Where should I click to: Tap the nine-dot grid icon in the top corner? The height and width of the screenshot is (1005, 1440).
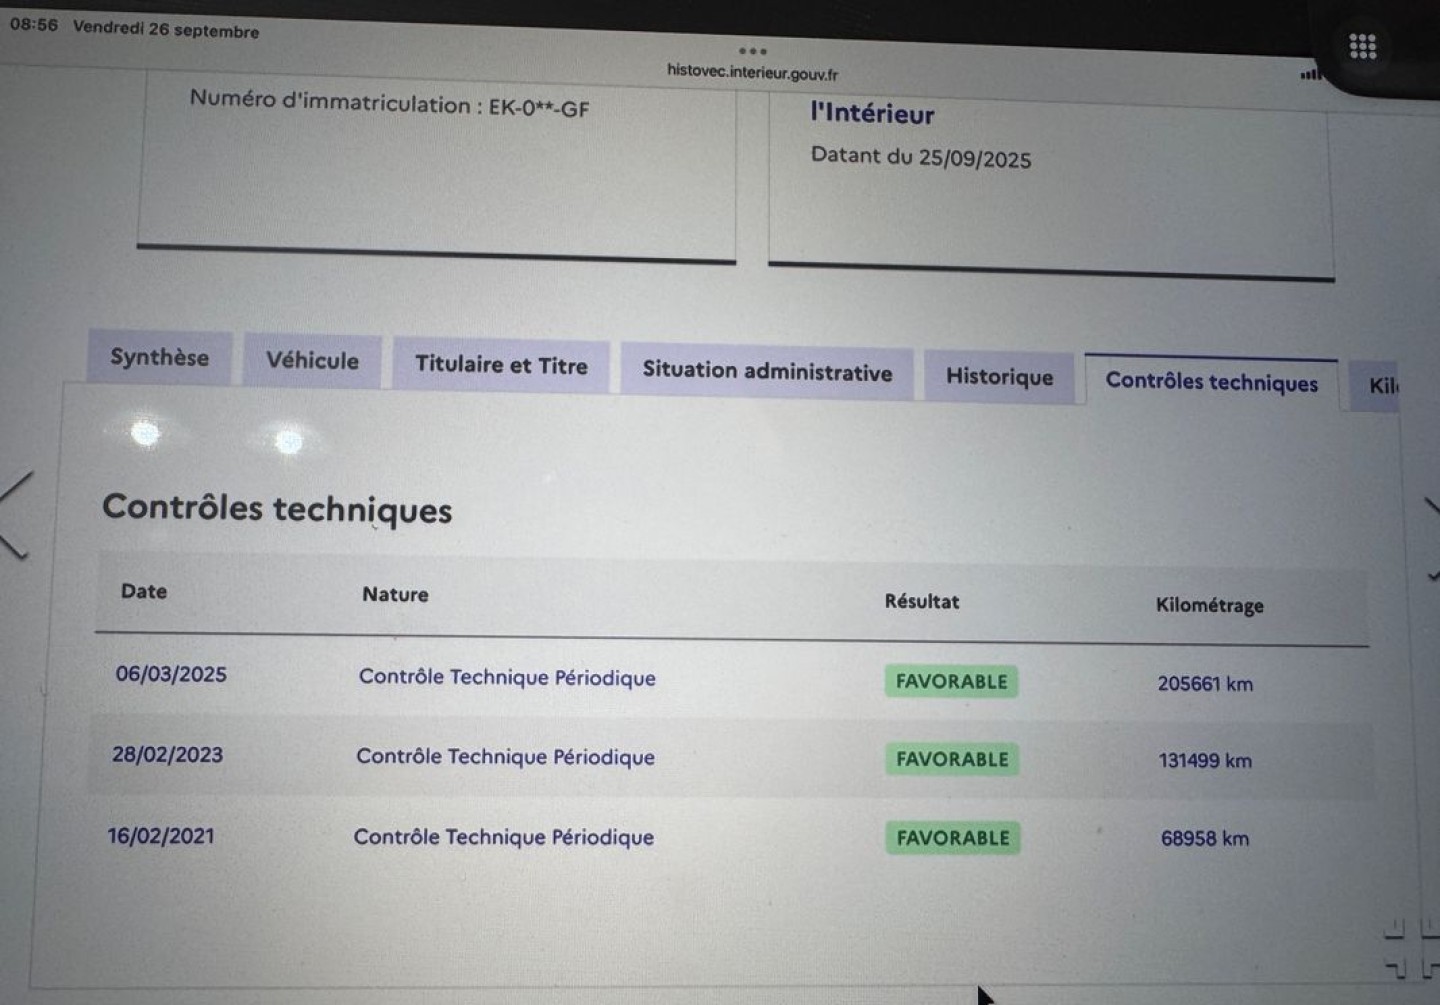coord(1363,46)
